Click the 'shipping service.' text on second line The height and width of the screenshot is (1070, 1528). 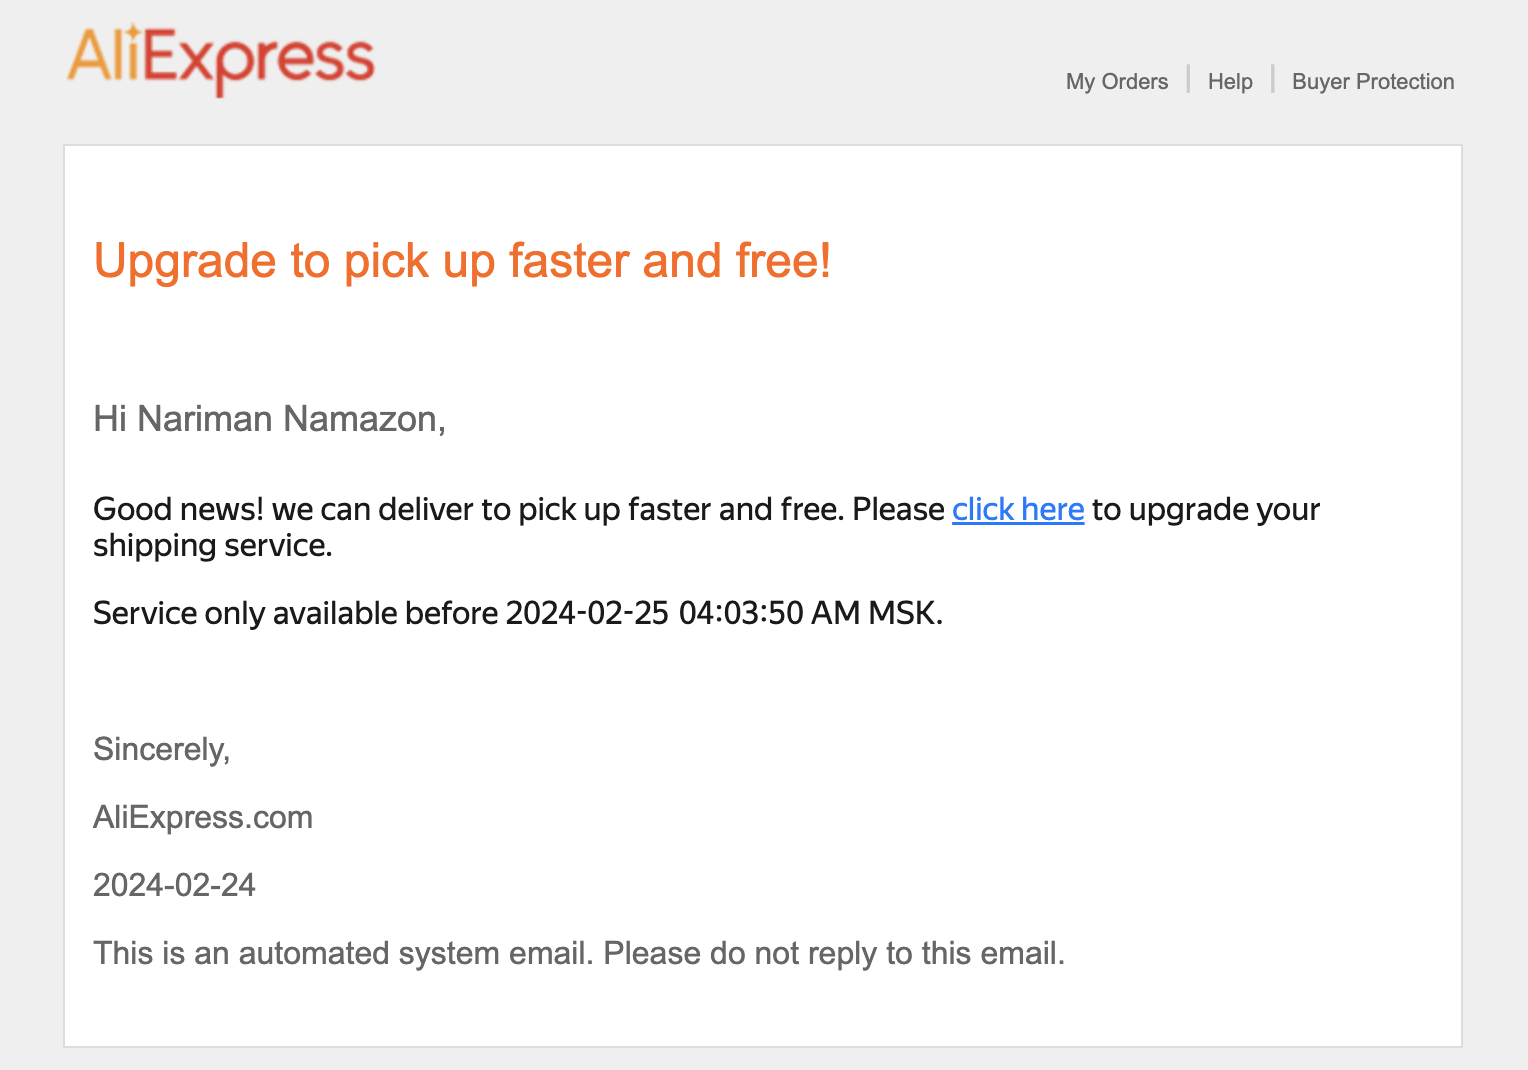[213, 545]
